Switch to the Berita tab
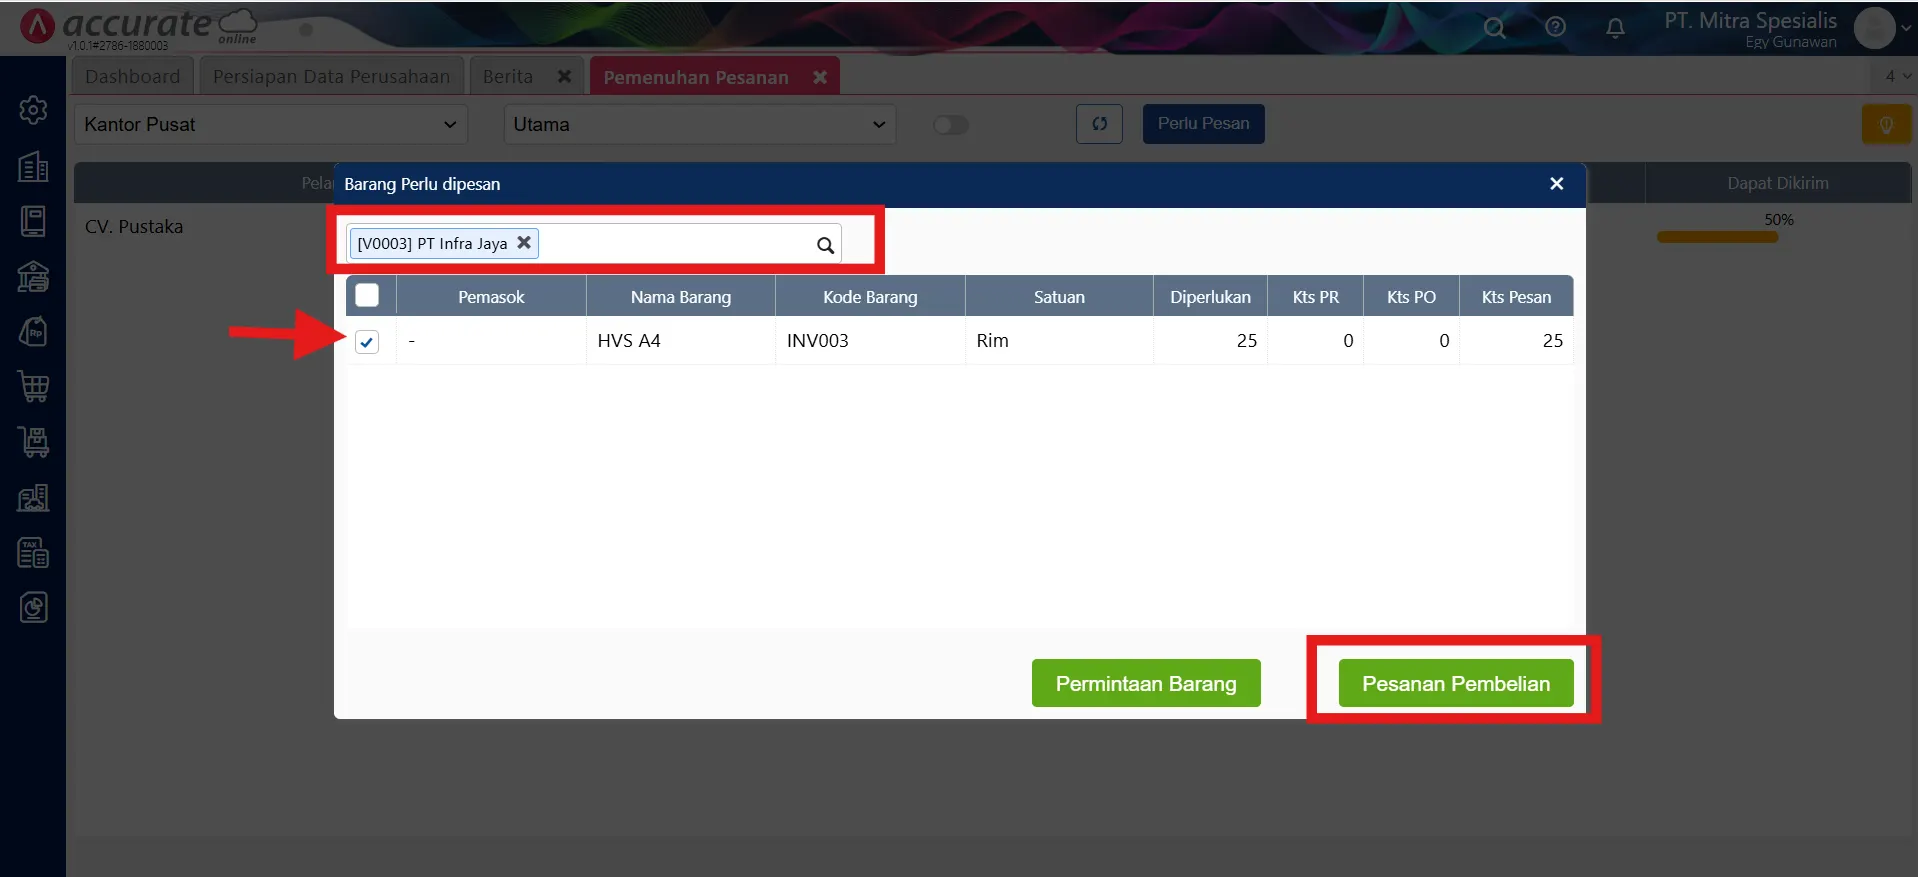This screenshot has width=1918, height=877. (x=508, y=77)
